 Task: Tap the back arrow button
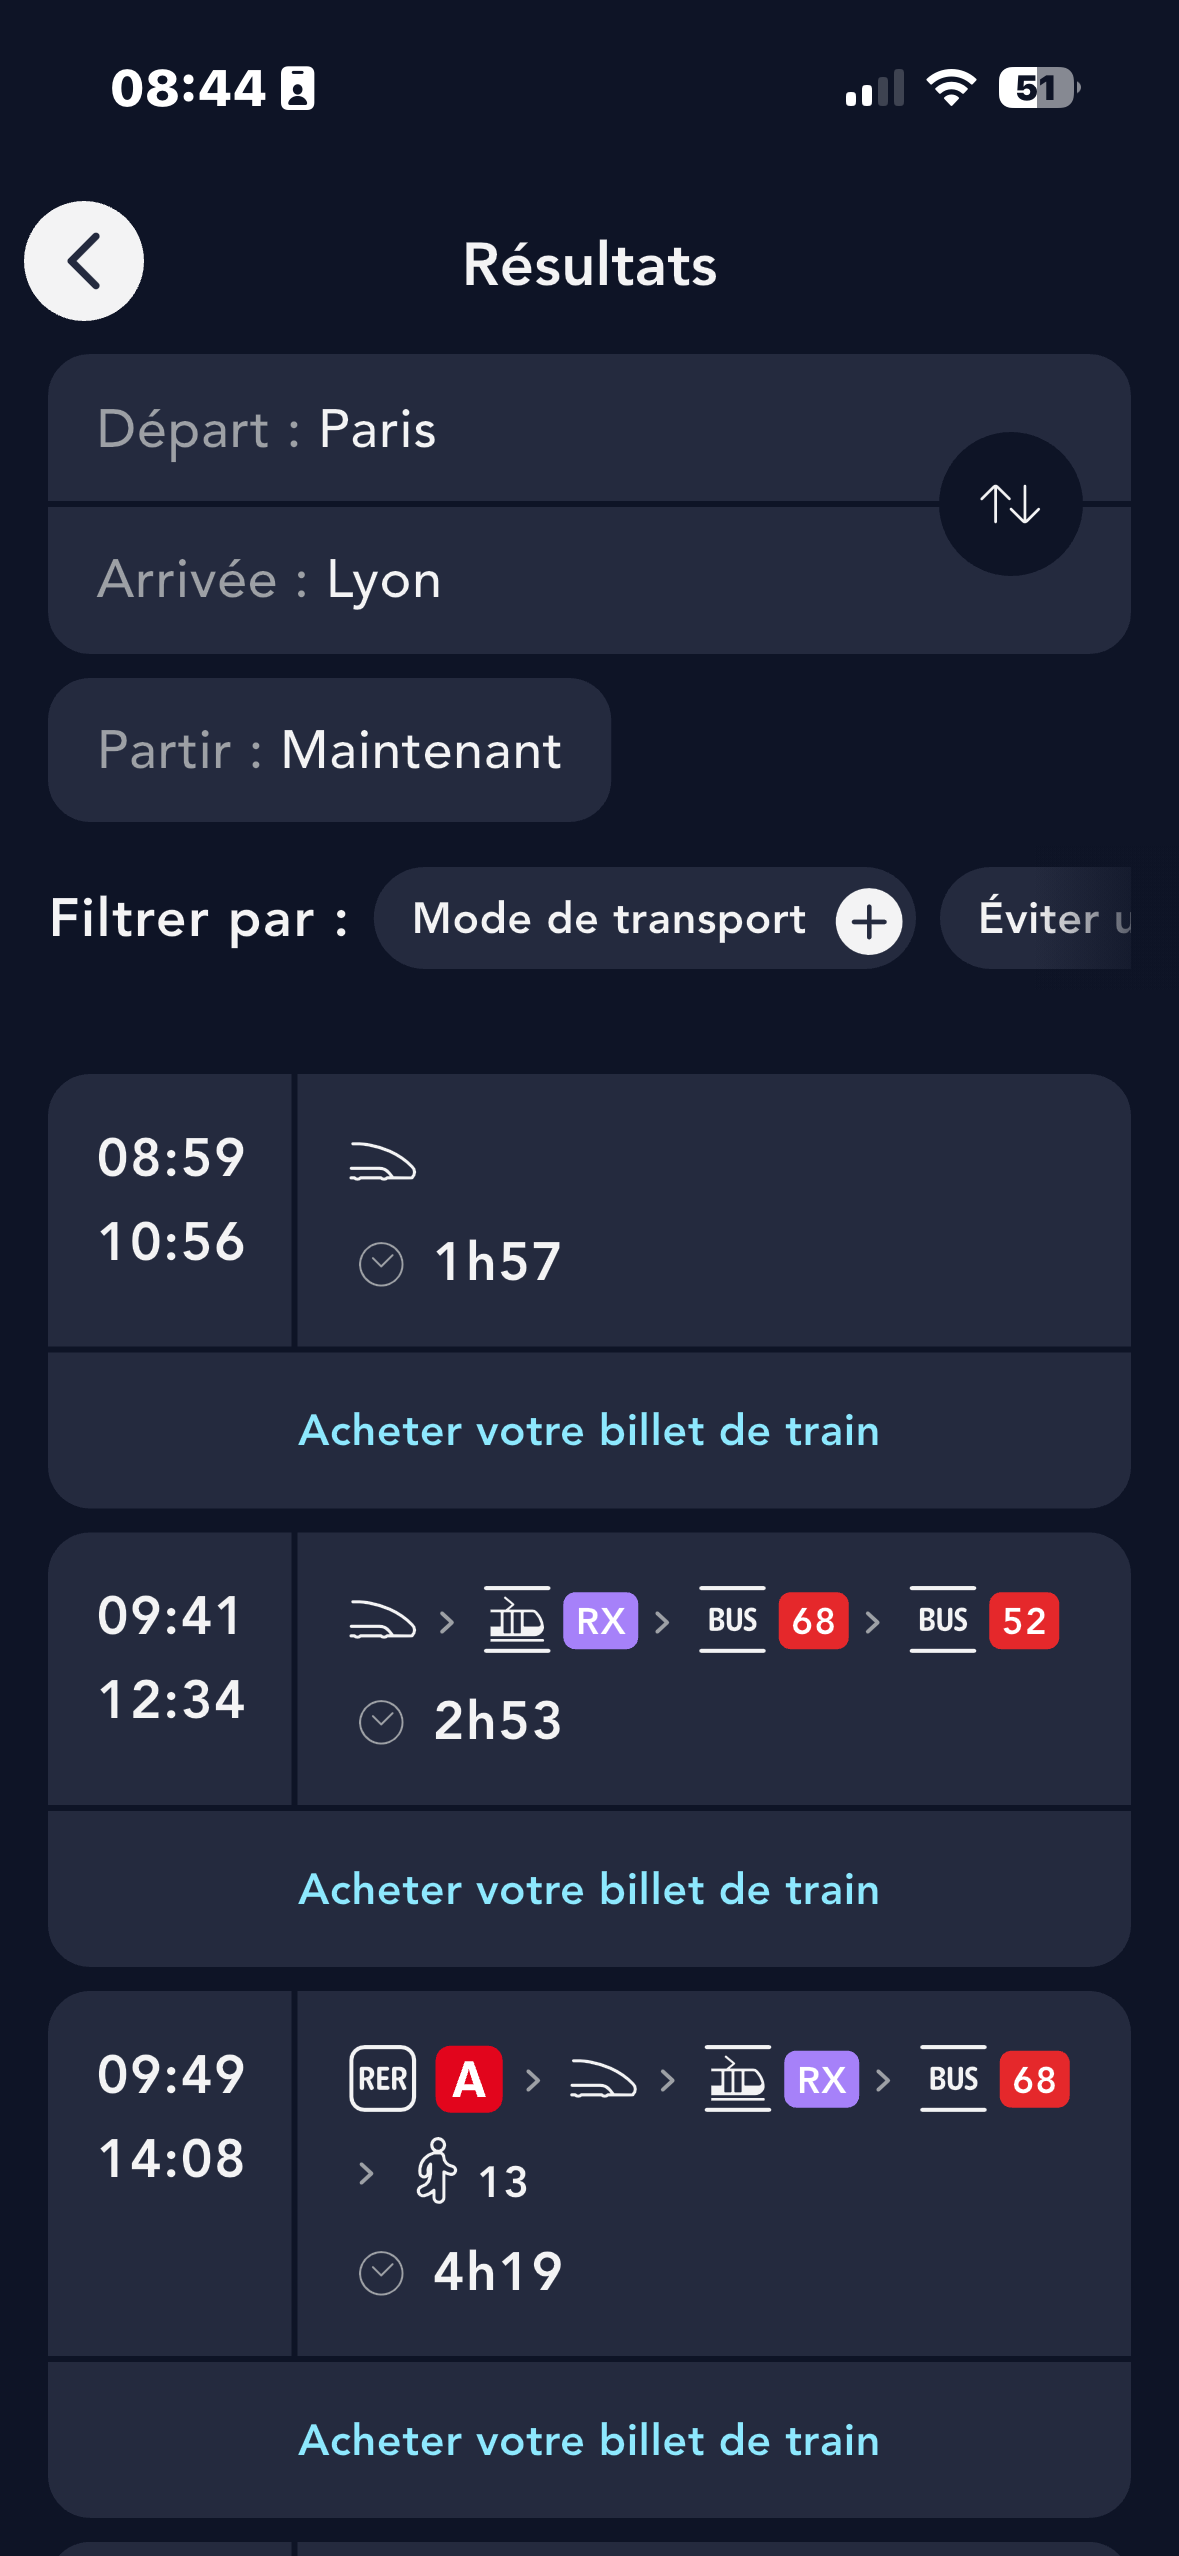coord(84,261)
